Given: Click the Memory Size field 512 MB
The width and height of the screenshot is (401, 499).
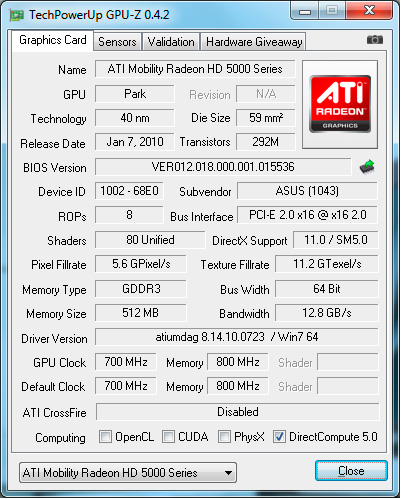Looking at the screenshot, I should (141, 313).
